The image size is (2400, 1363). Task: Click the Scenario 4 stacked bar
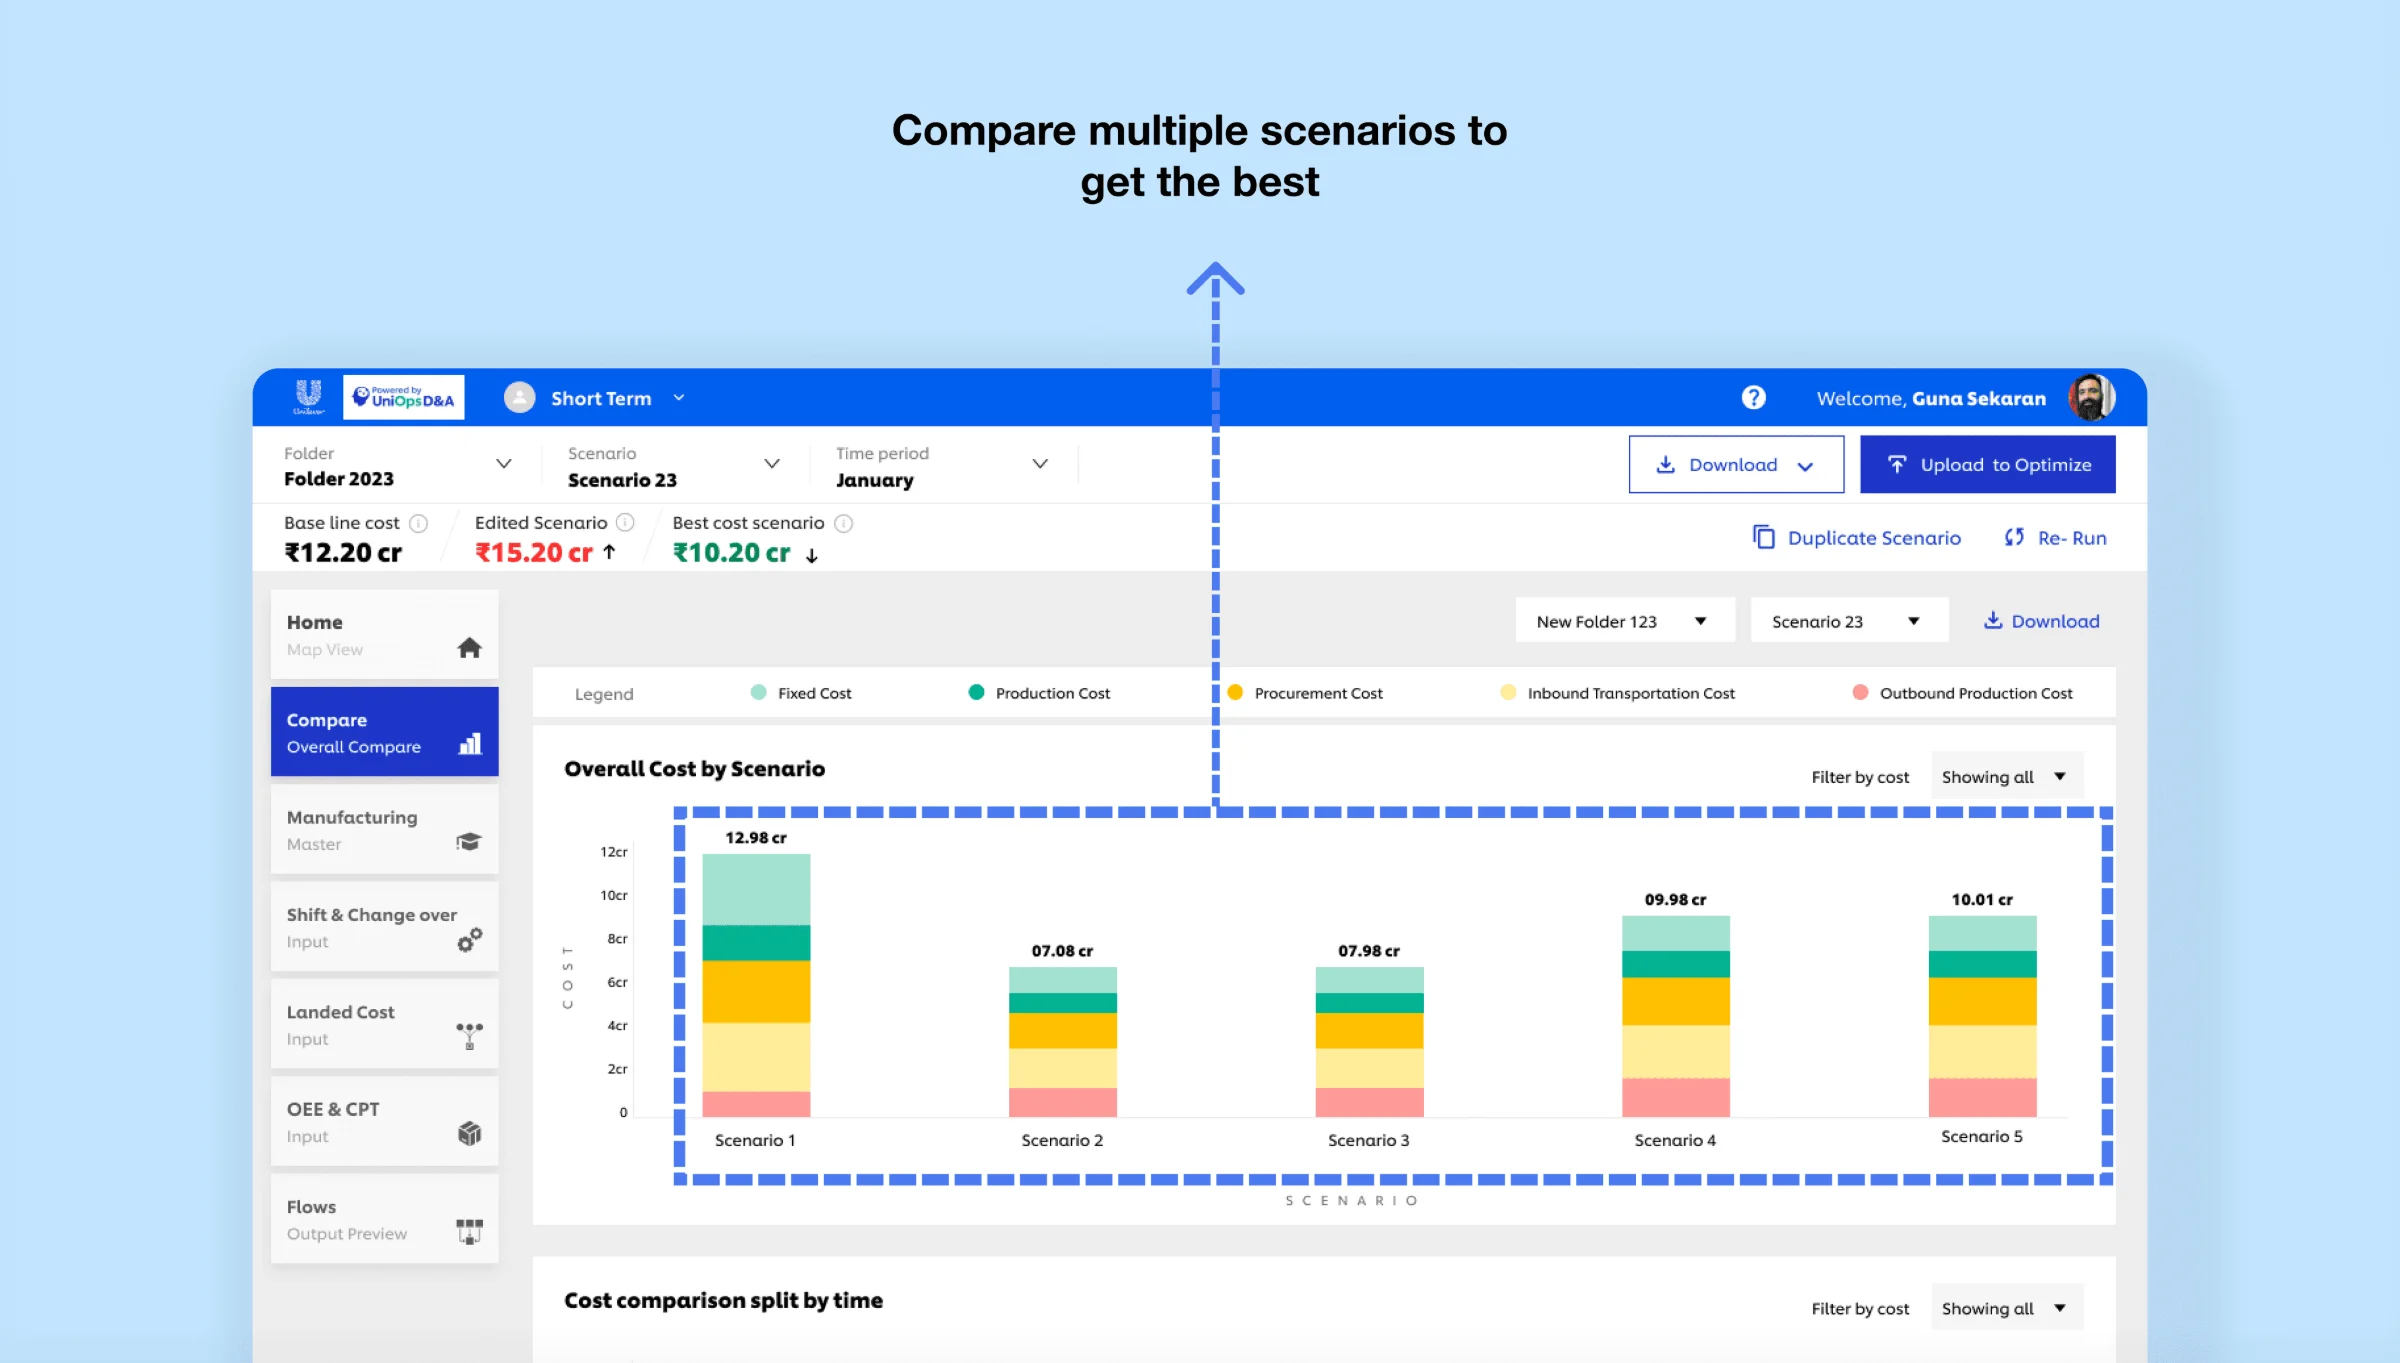pos(1675,1016)
